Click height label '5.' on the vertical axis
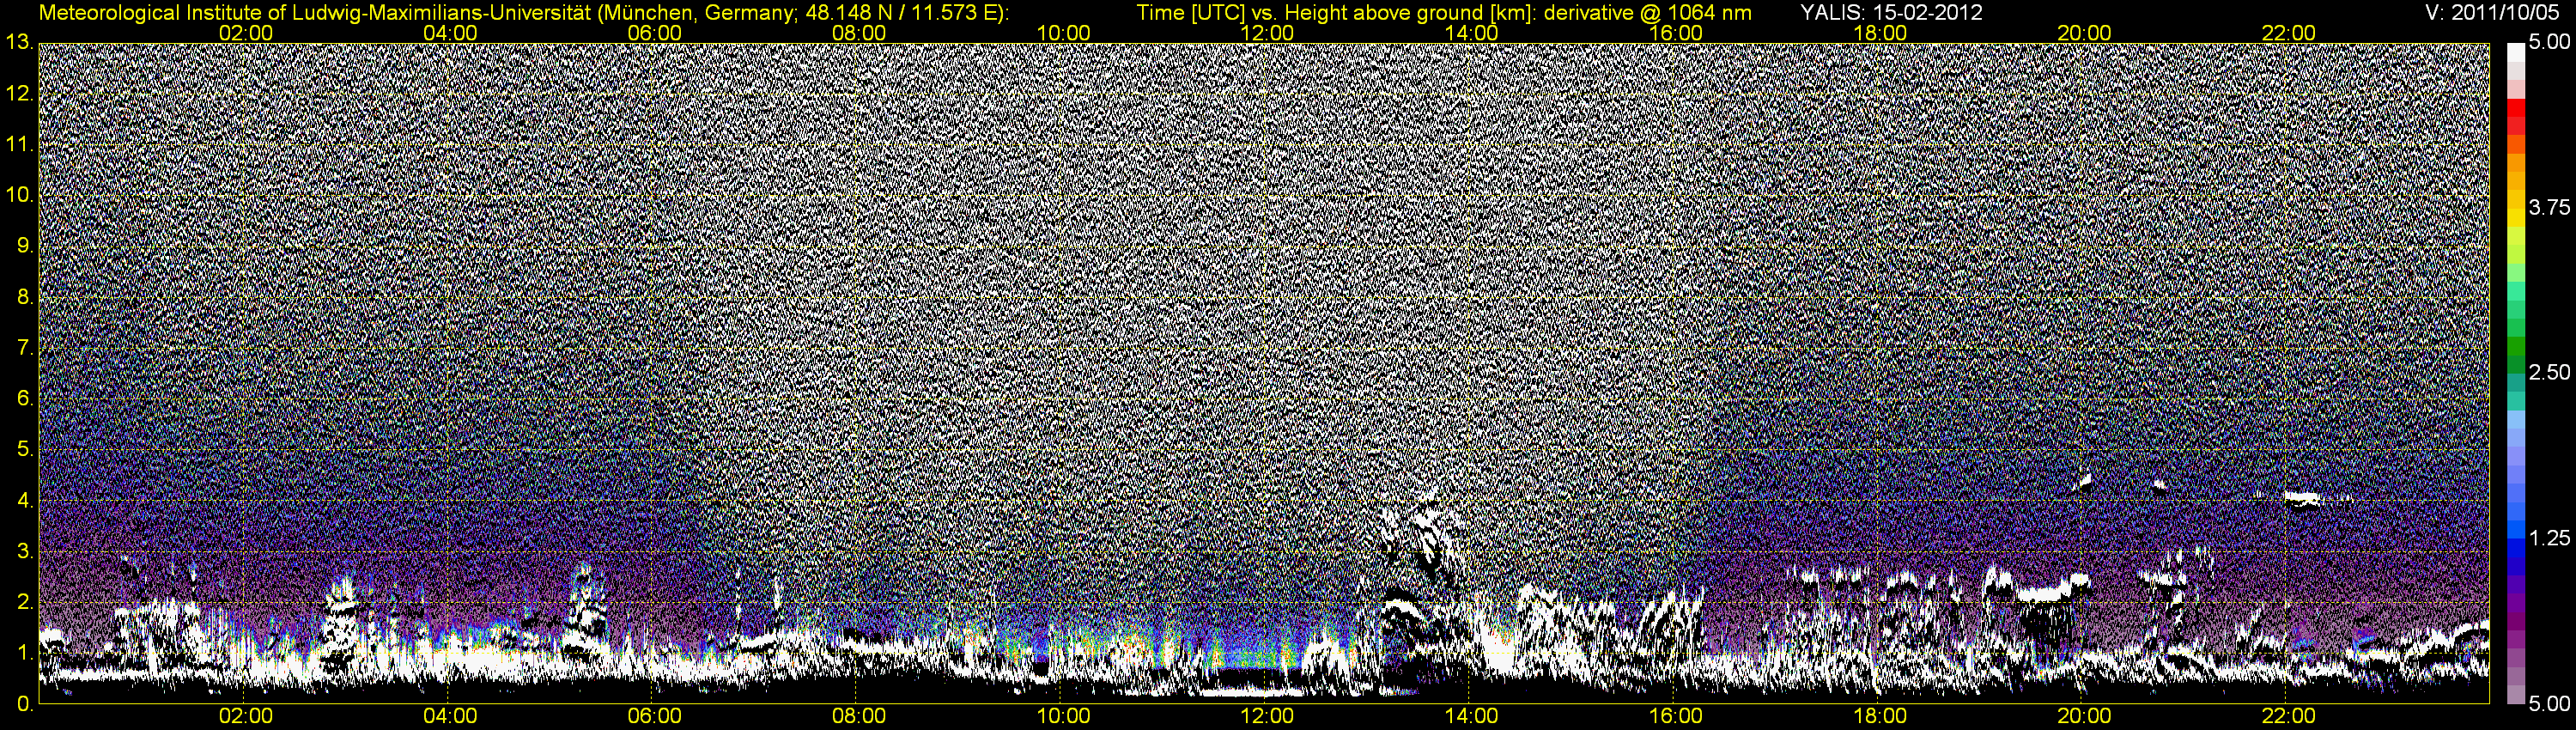Viewport: 2576px width, 730px height. 26,450
